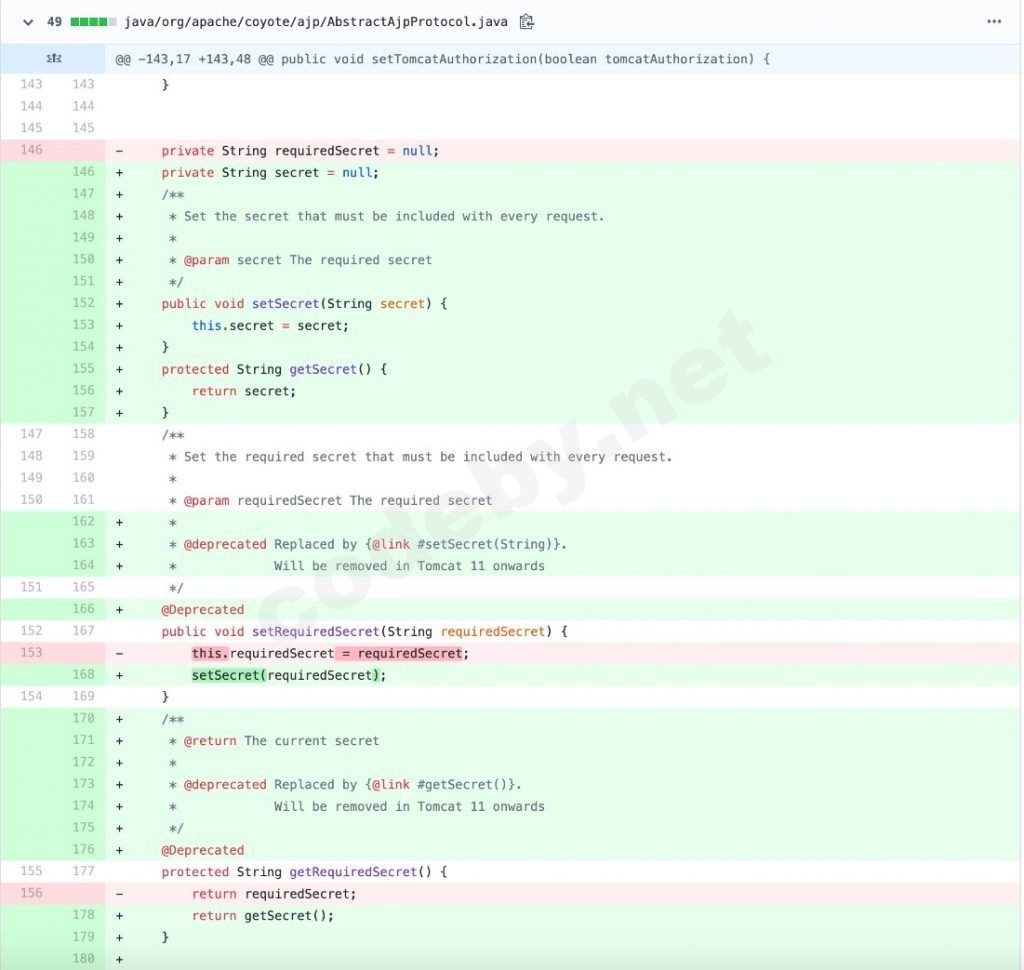Image resolution: width=1024 pixels, height=970 pixels.
Task: Select new line number 179
Action: coord(83,937)
